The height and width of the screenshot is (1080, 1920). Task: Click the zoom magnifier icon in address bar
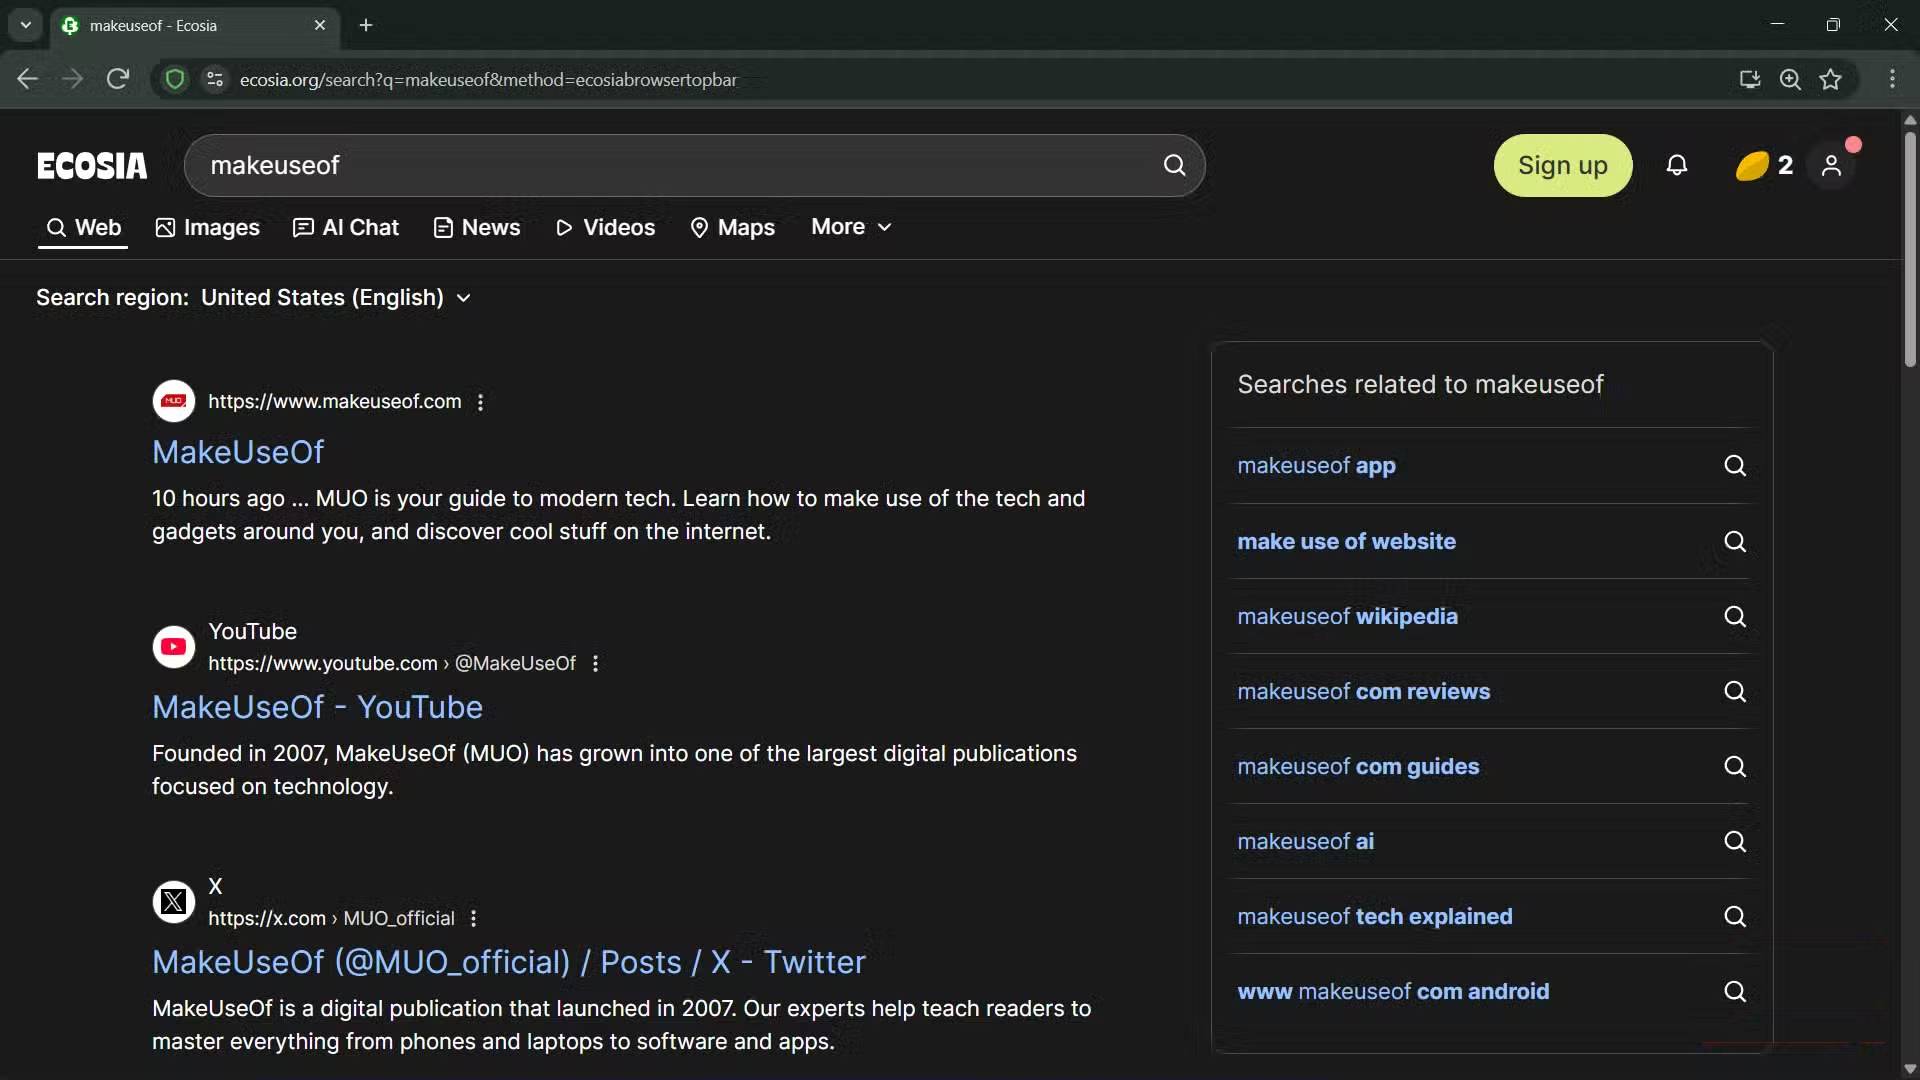click(x=1790, y=80)
